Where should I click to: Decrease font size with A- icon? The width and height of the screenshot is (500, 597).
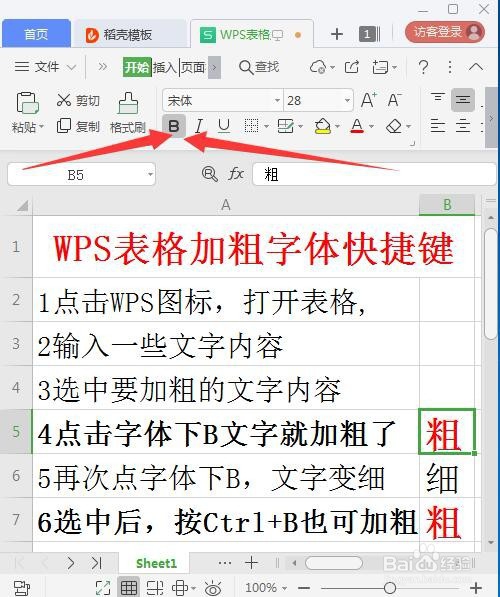tap(395, 100)
